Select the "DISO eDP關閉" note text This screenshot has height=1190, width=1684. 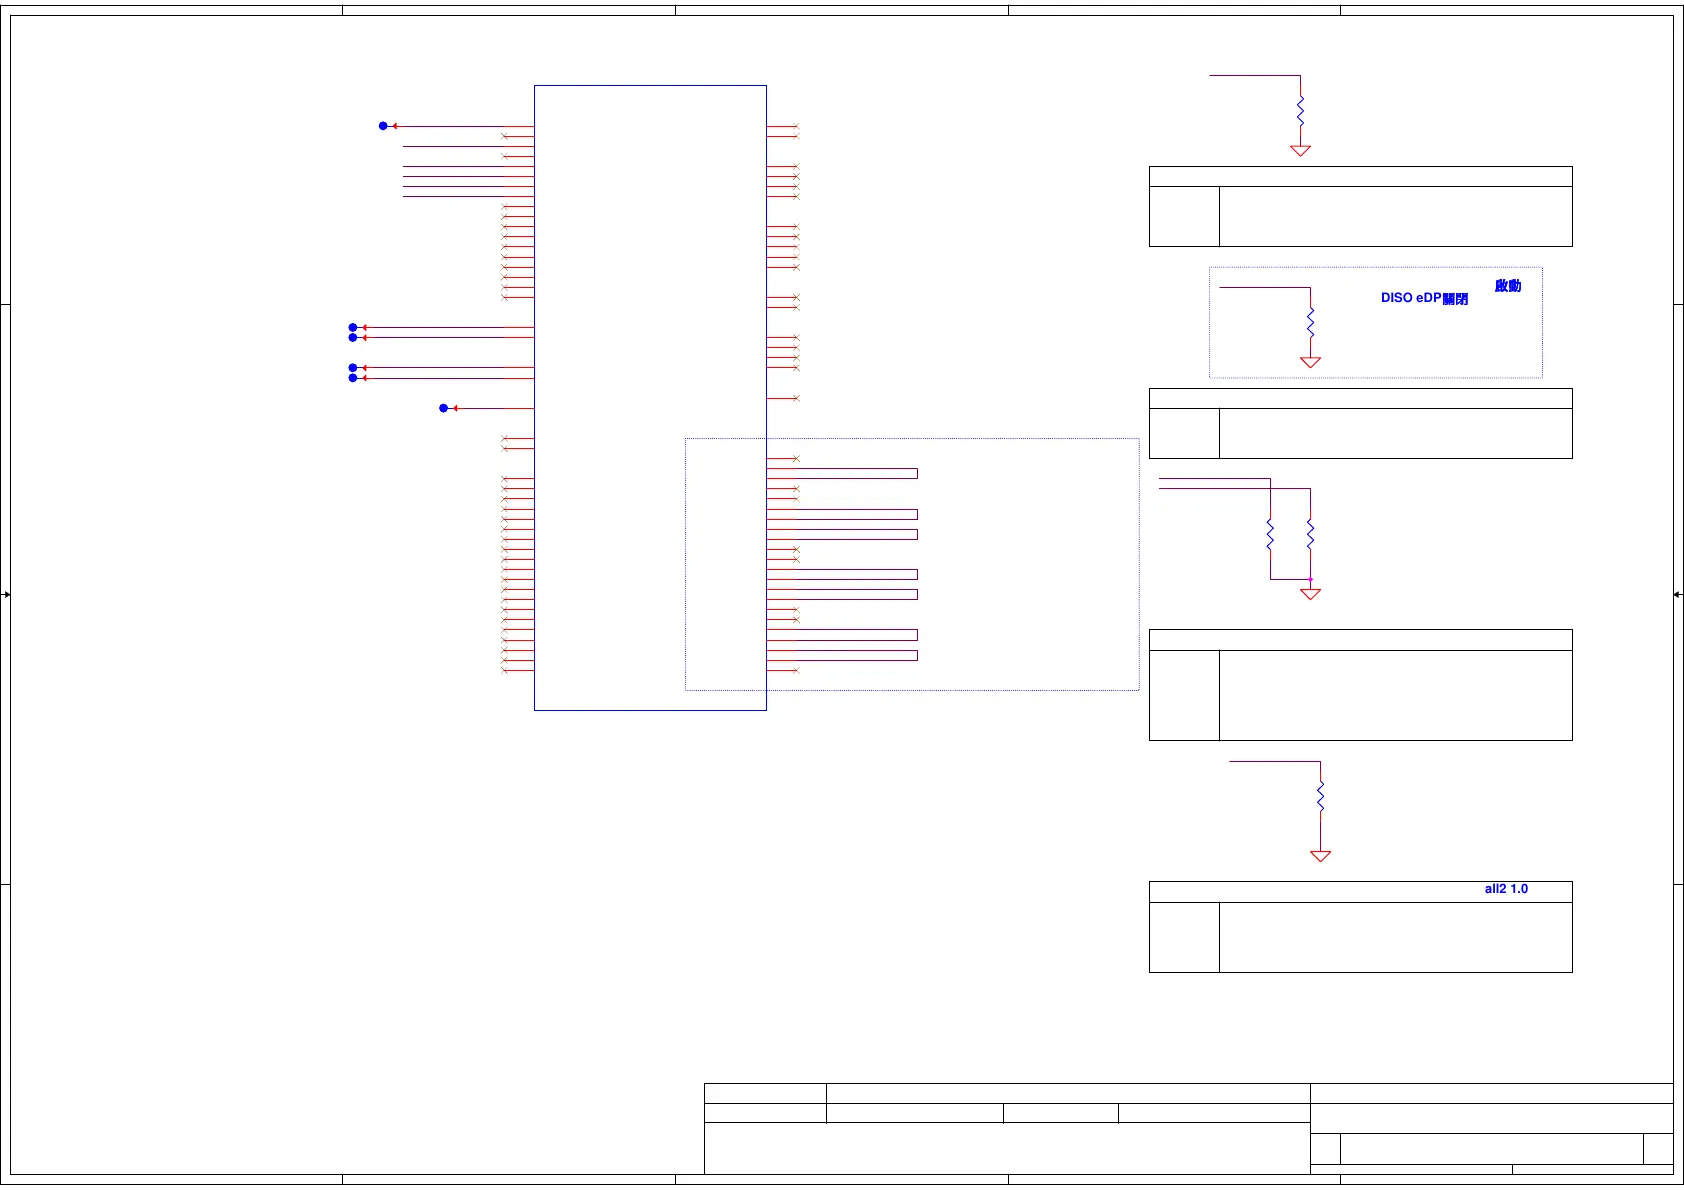(1424, 298)
